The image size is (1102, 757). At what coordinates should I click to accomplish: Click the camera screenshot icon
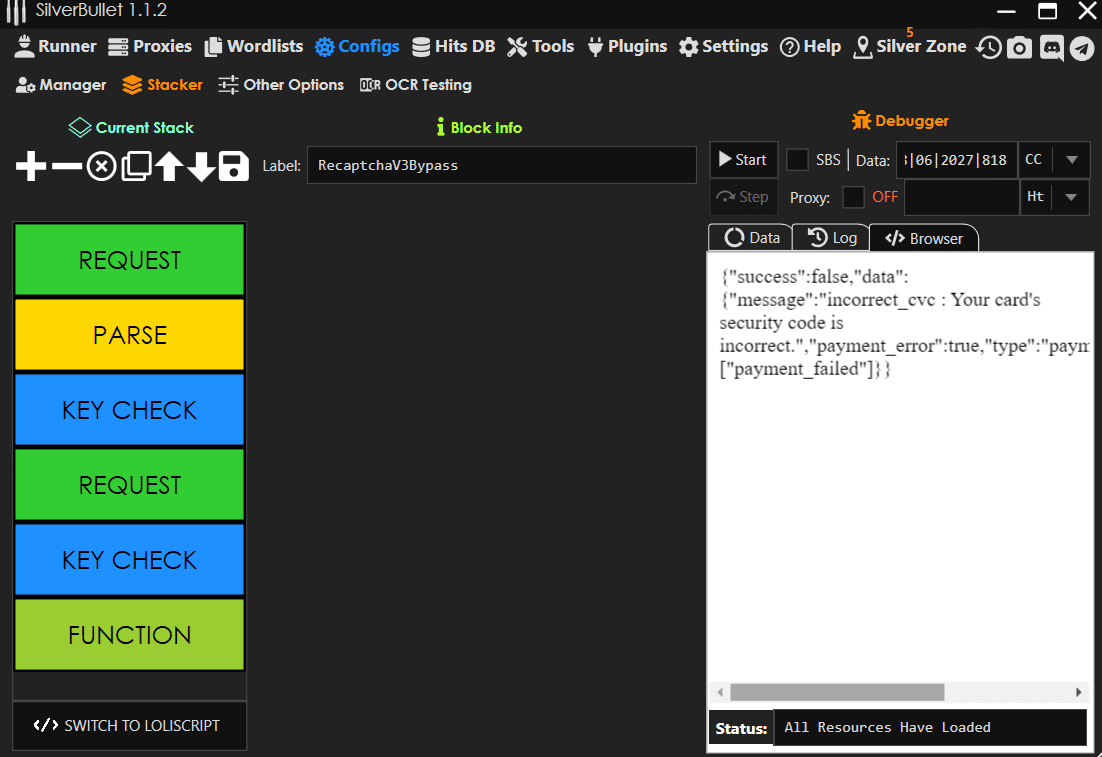pos(1019,48)
